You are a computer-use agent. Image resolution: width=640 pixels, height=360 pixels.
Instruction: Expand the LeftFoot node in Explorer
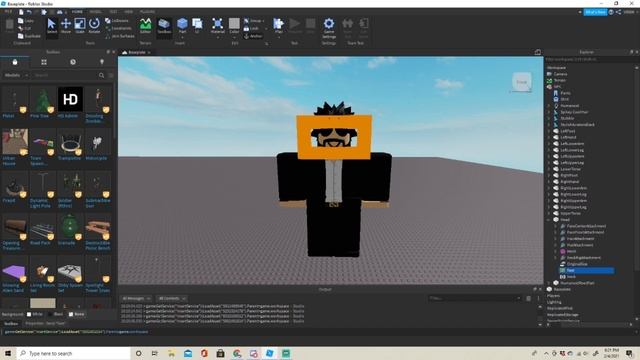coord(549,131)
